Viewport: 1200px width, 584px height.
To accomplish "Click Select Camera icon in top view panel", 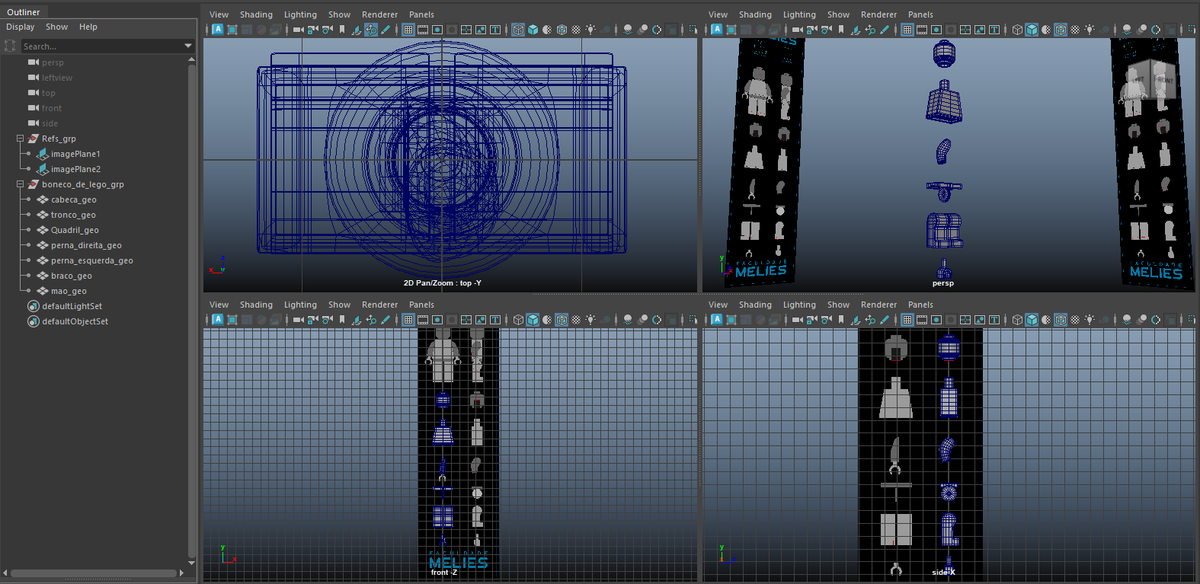I will [x=298, y=30].
